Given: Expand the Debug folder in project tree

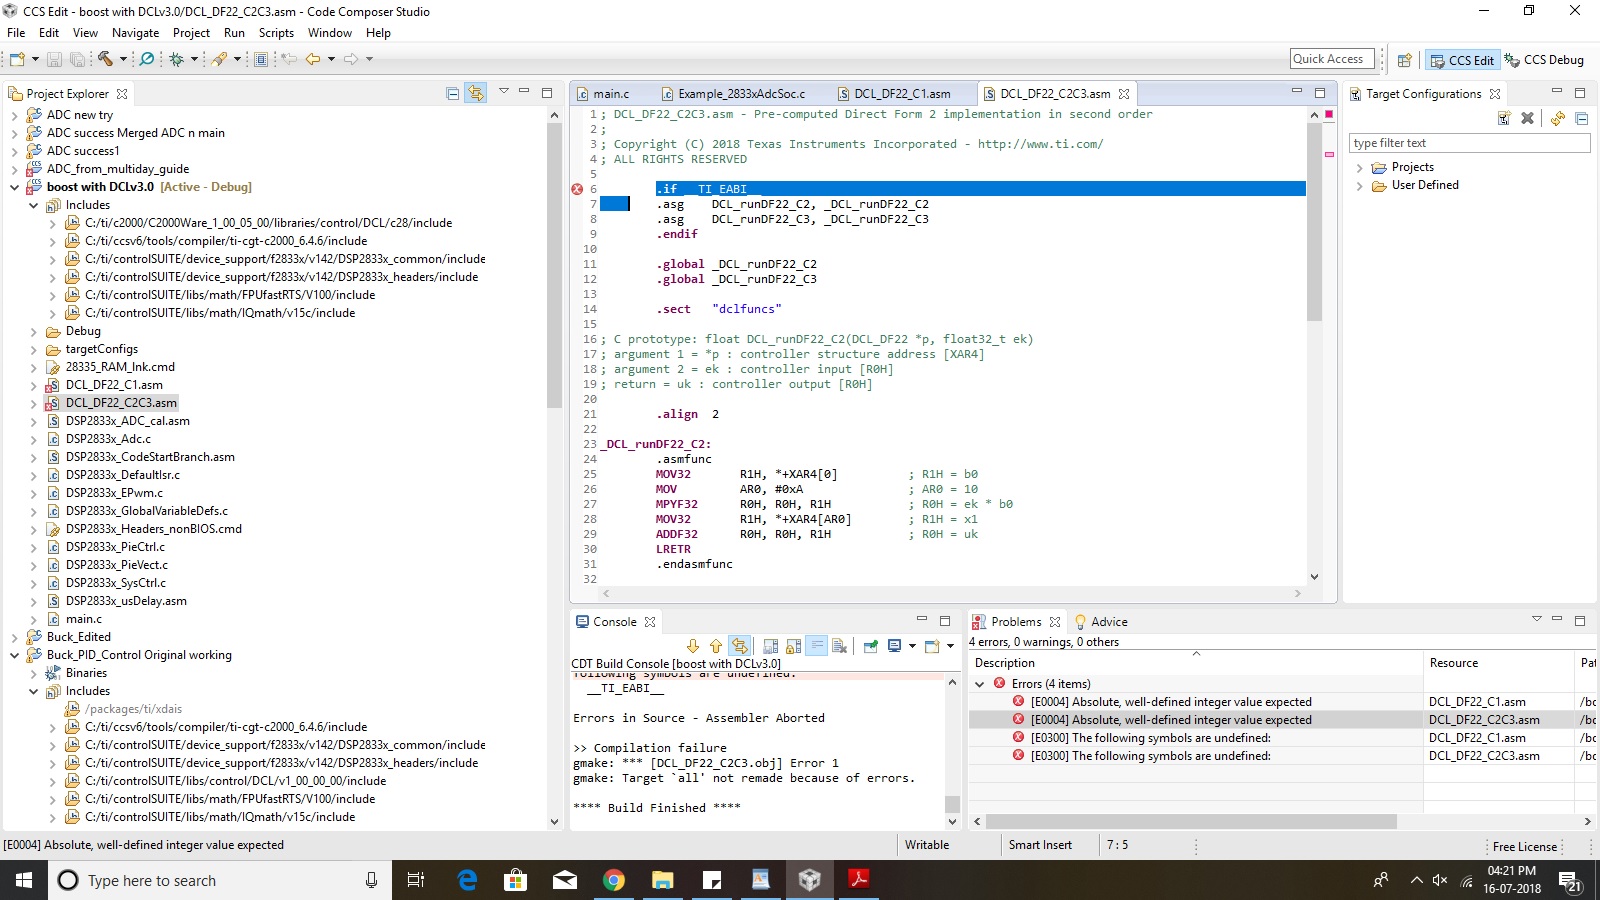Looking at the screenshot, I should [33, 331].
